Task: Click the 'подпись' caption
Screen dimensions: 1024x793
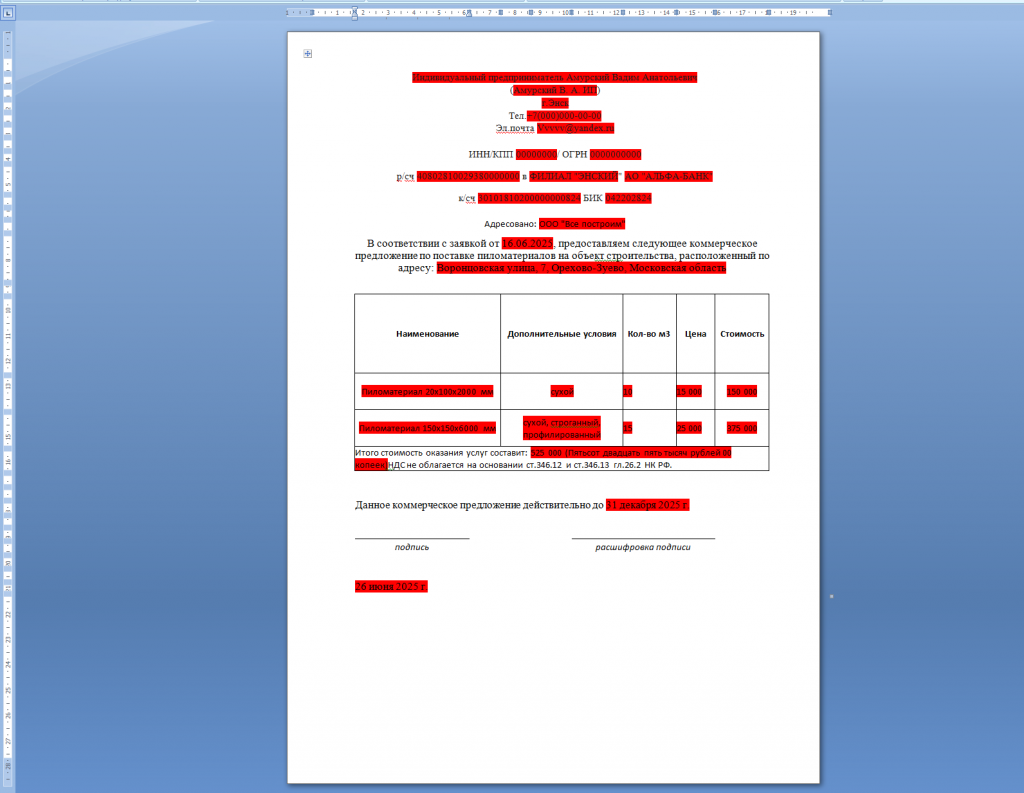Action: pos(412,547)
